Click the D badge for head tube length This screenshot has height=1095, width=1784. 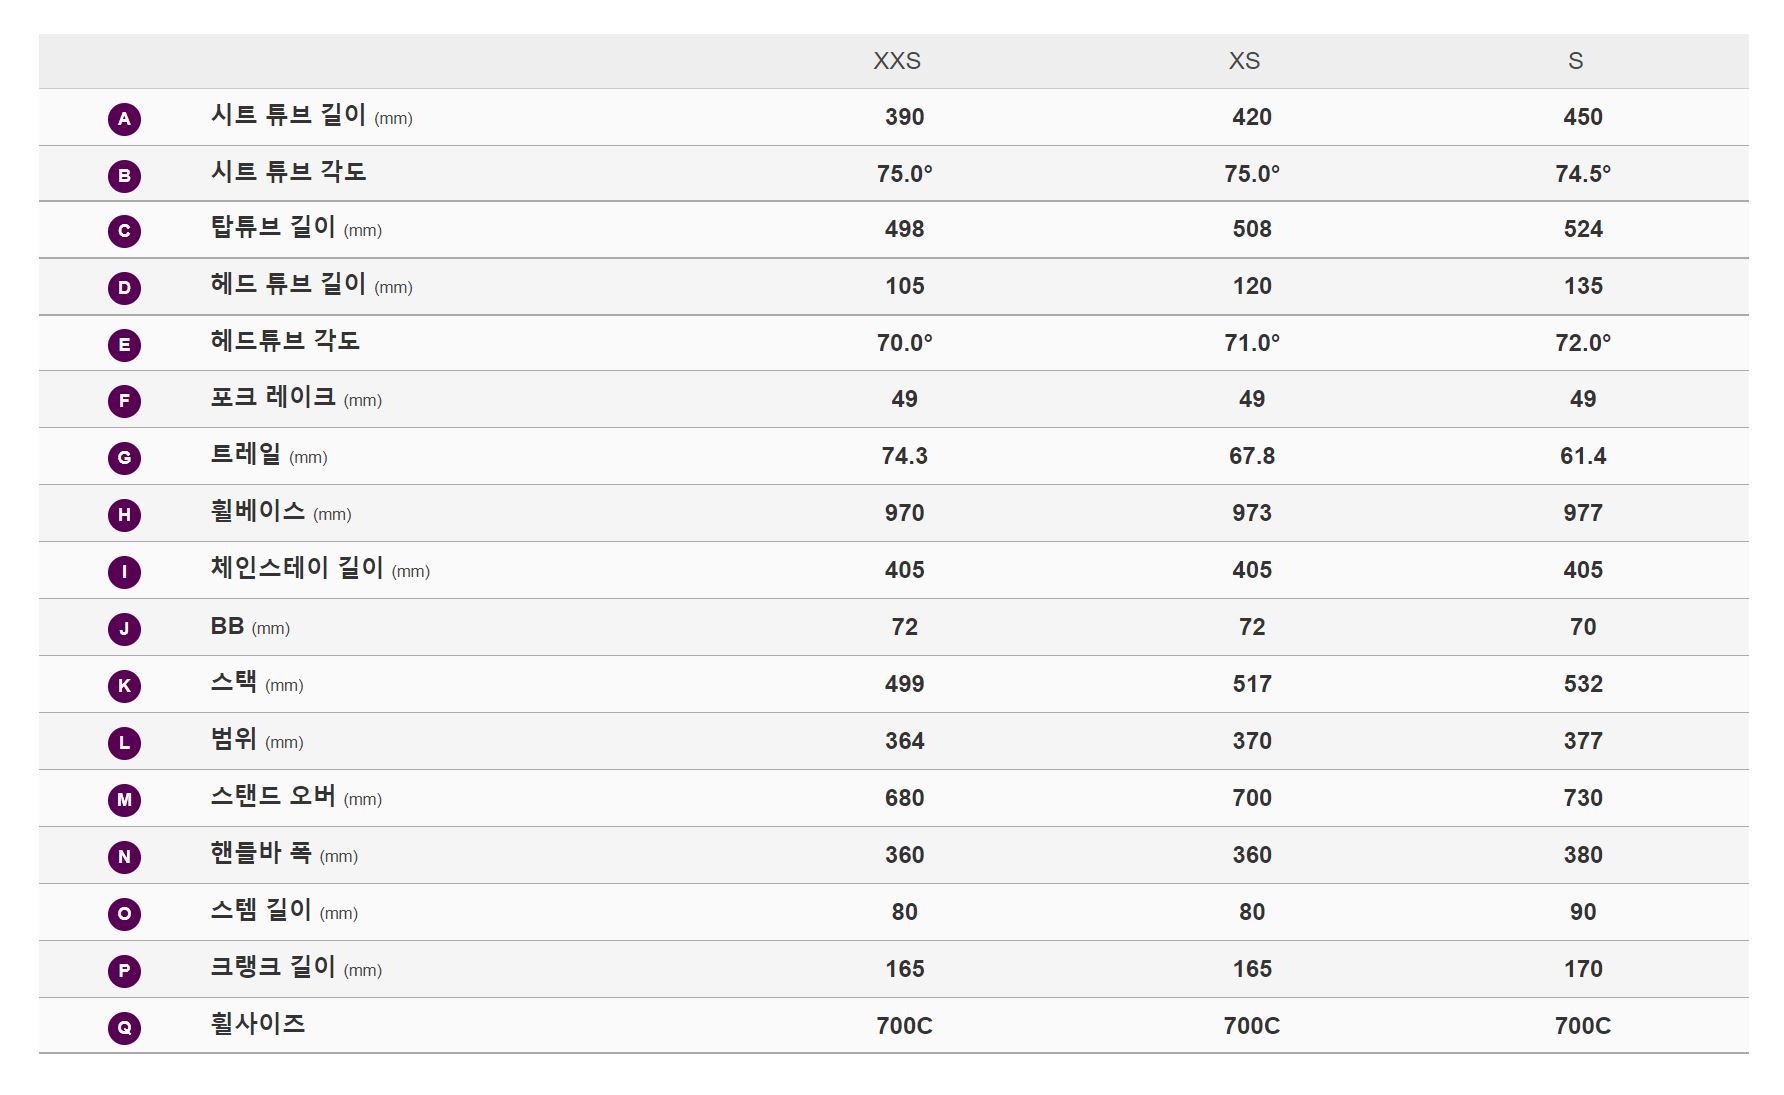[124, 288]
